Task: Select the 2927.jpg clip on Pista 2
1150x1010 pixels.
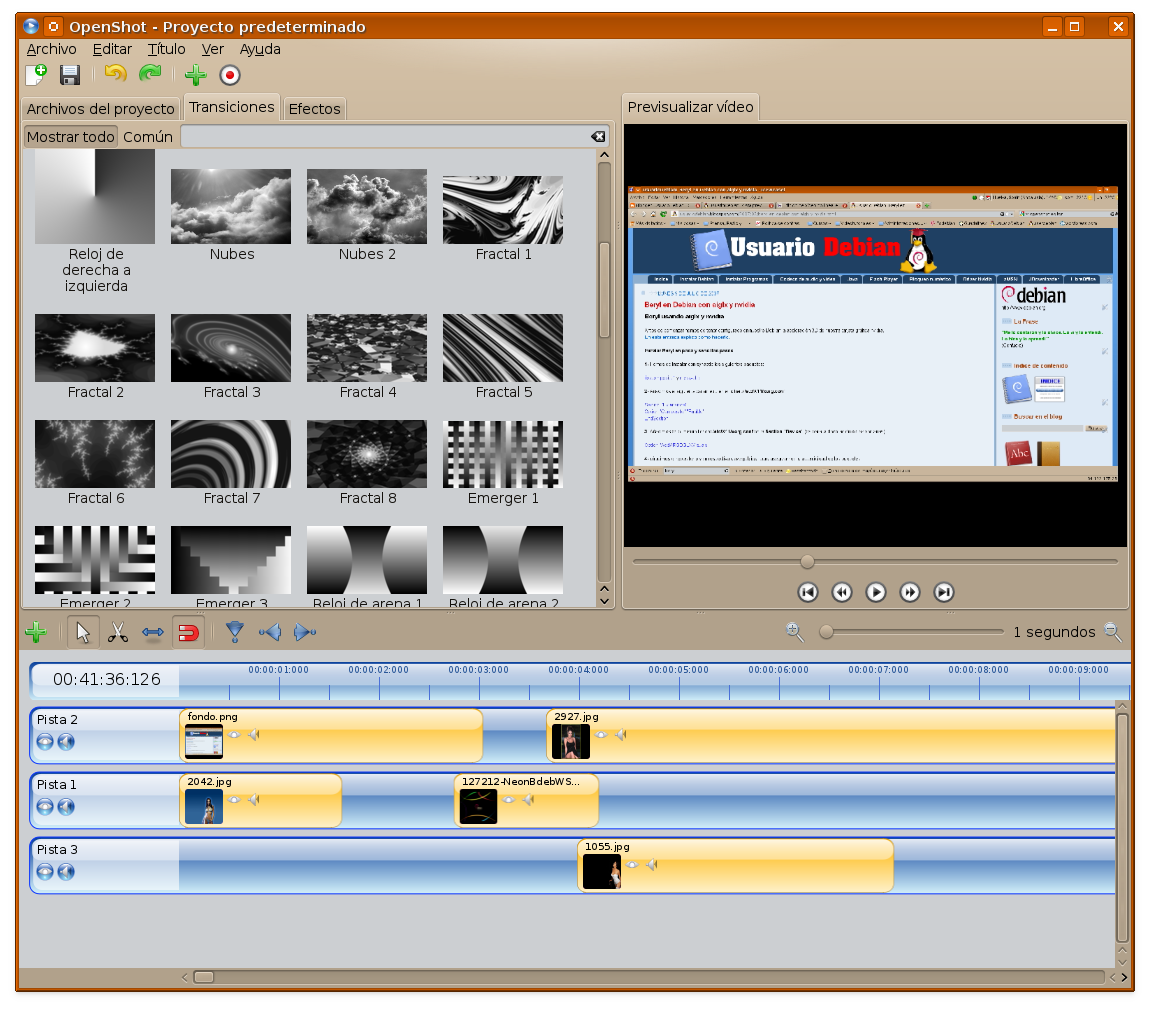Action: pos(831,736)
